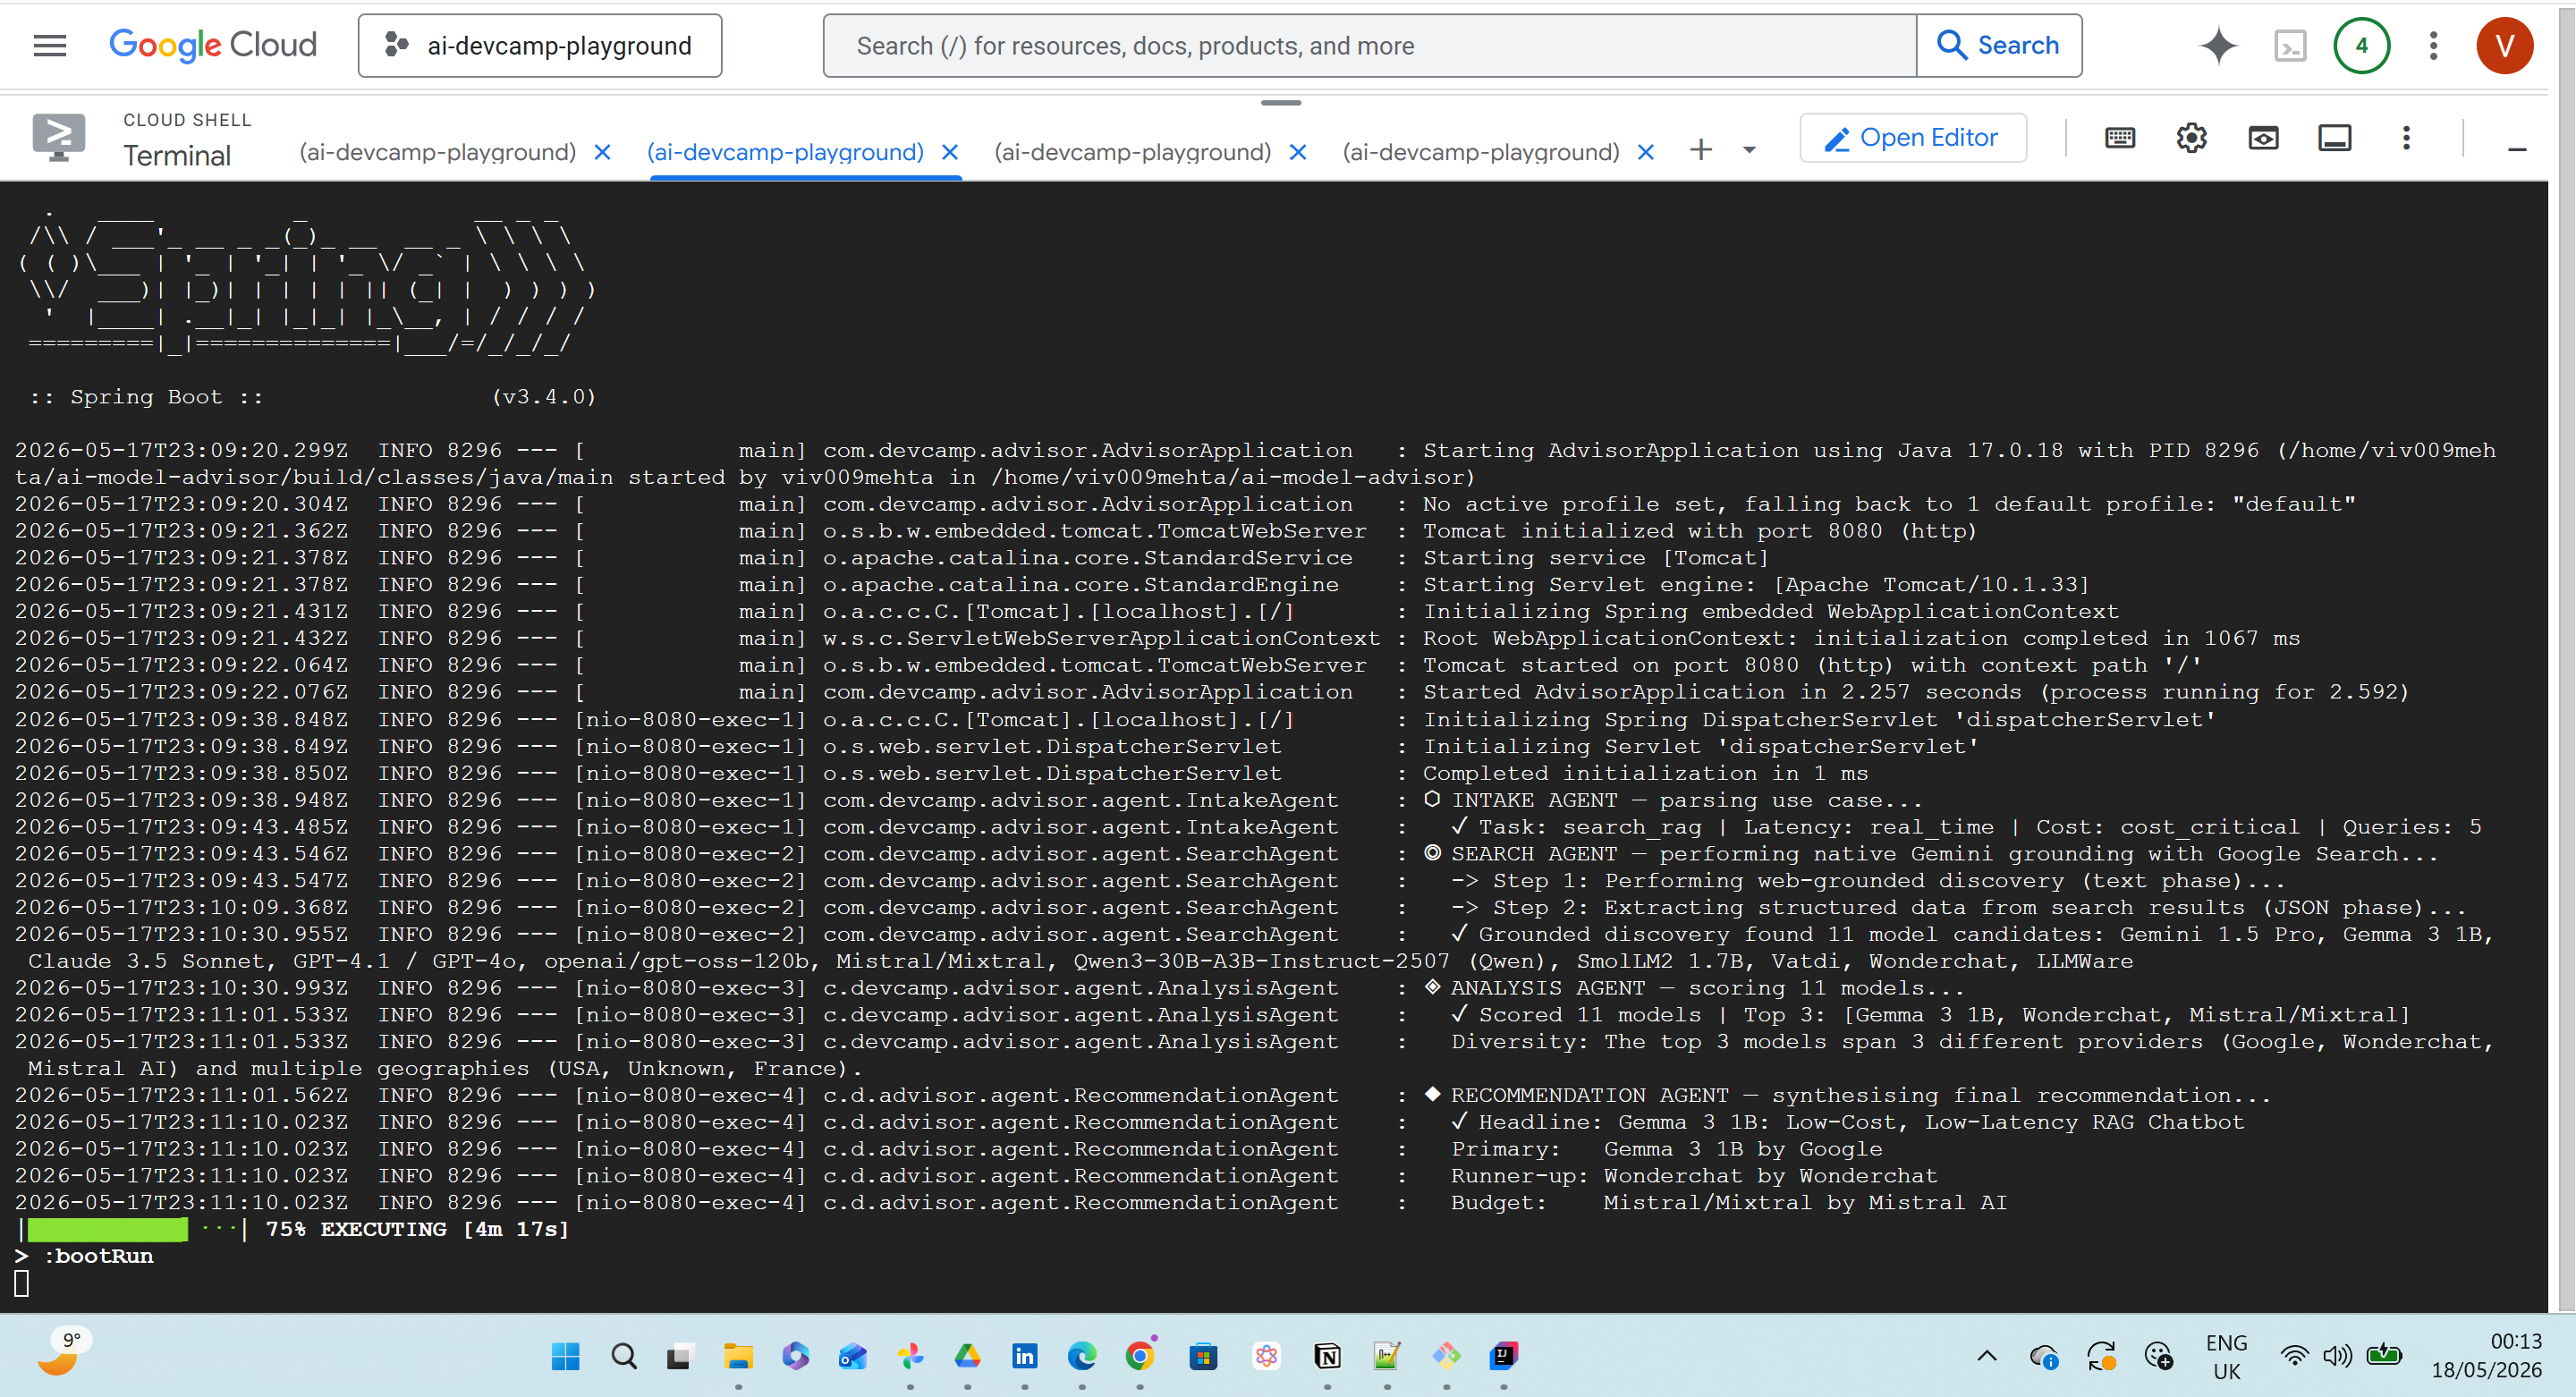Click 'Runner-up: Wonderchat by Wonderchat' log line
The height and width of the screenshot is (1397, 2576).
[1694, 1176]
